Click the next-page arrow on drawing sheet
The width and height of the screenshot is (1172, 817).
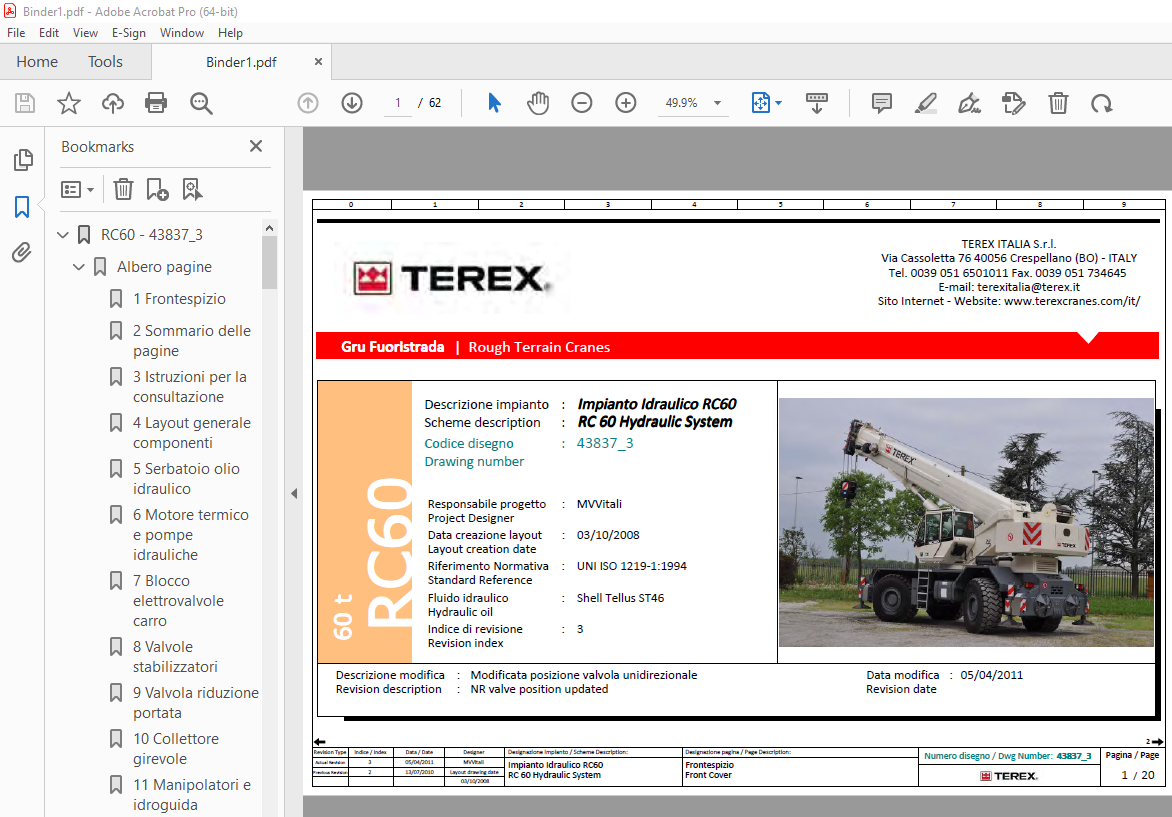pos(1156,742)
